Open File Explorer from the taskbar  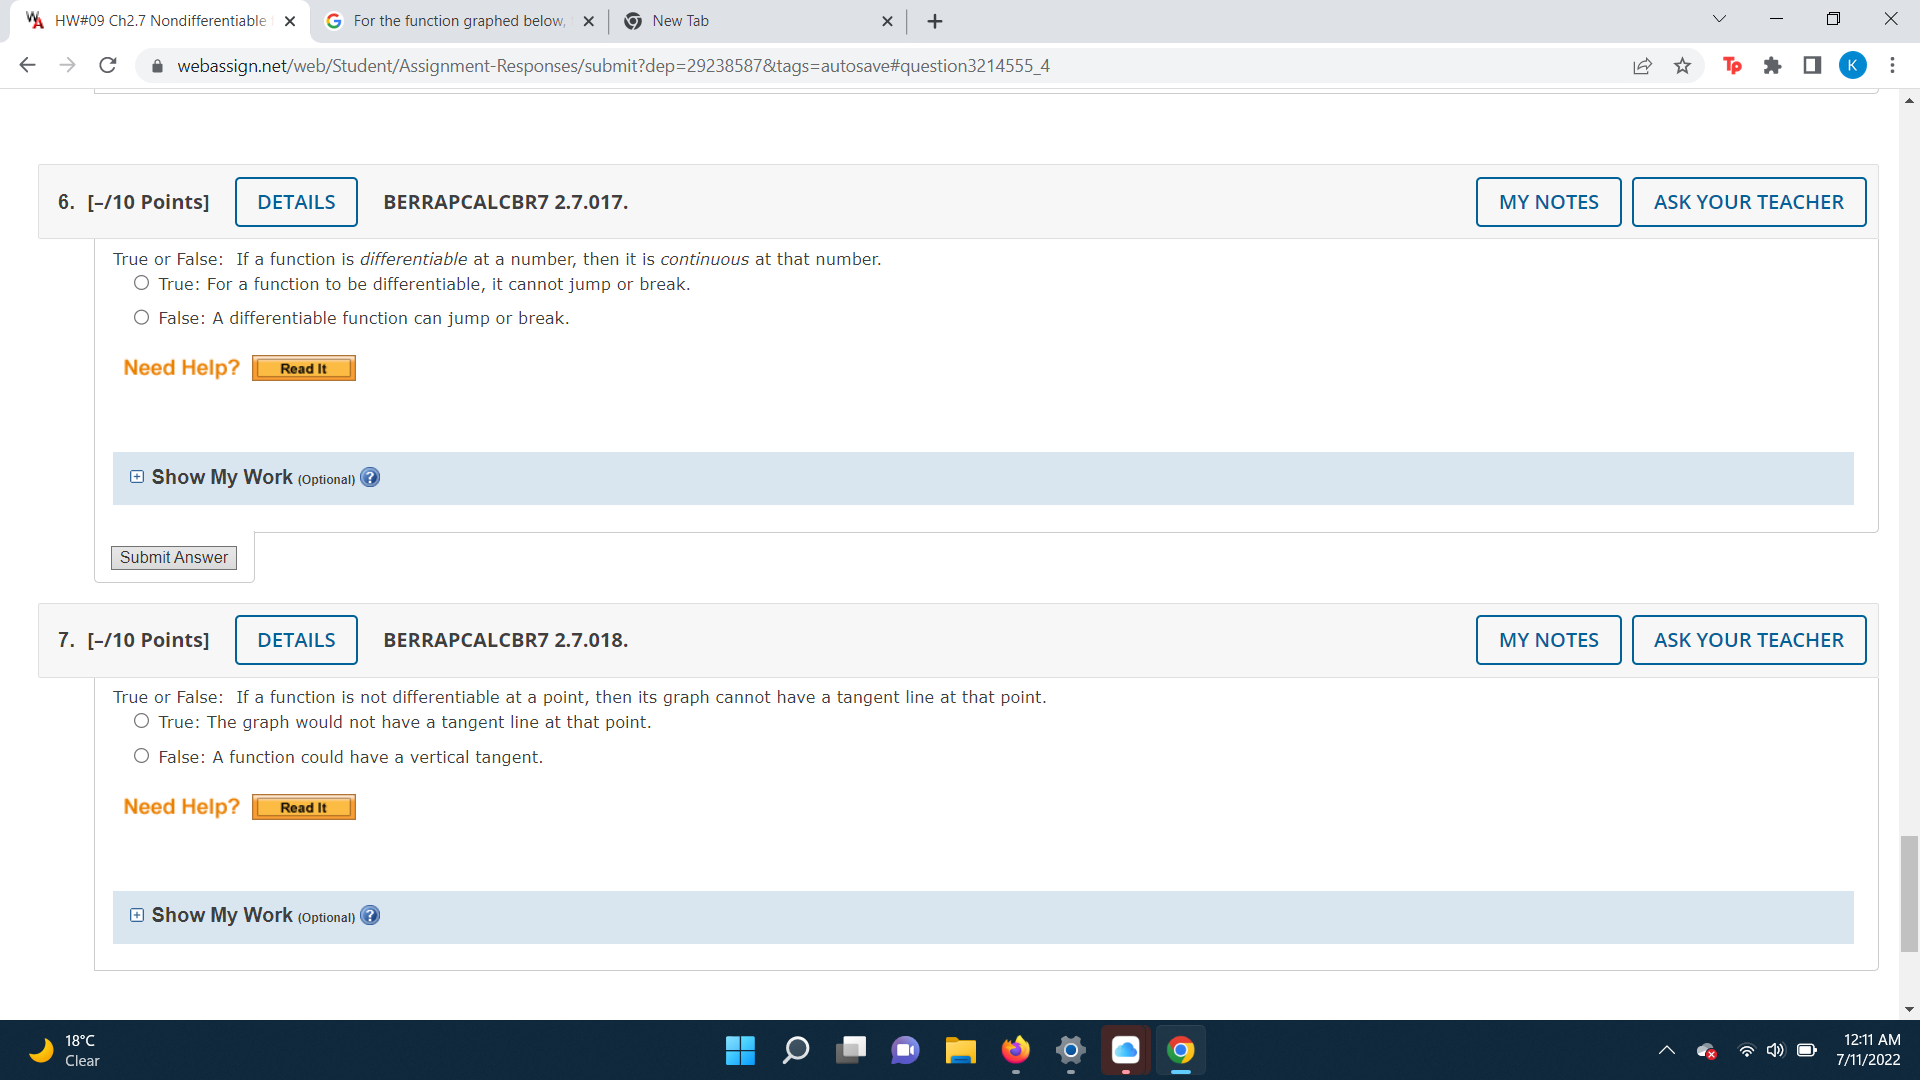pos(960,1050)
